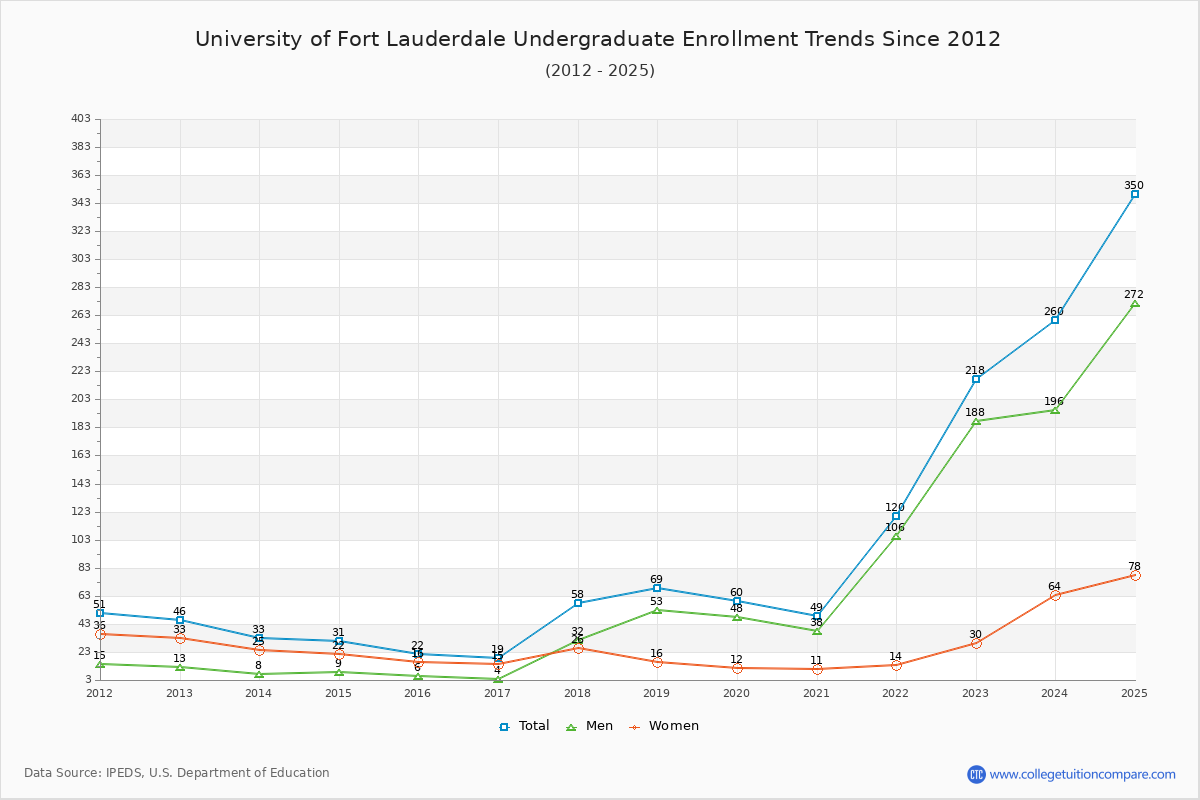
Task: Select the 2020 Total point labeled 60
Action: click(x=737, y=601)
